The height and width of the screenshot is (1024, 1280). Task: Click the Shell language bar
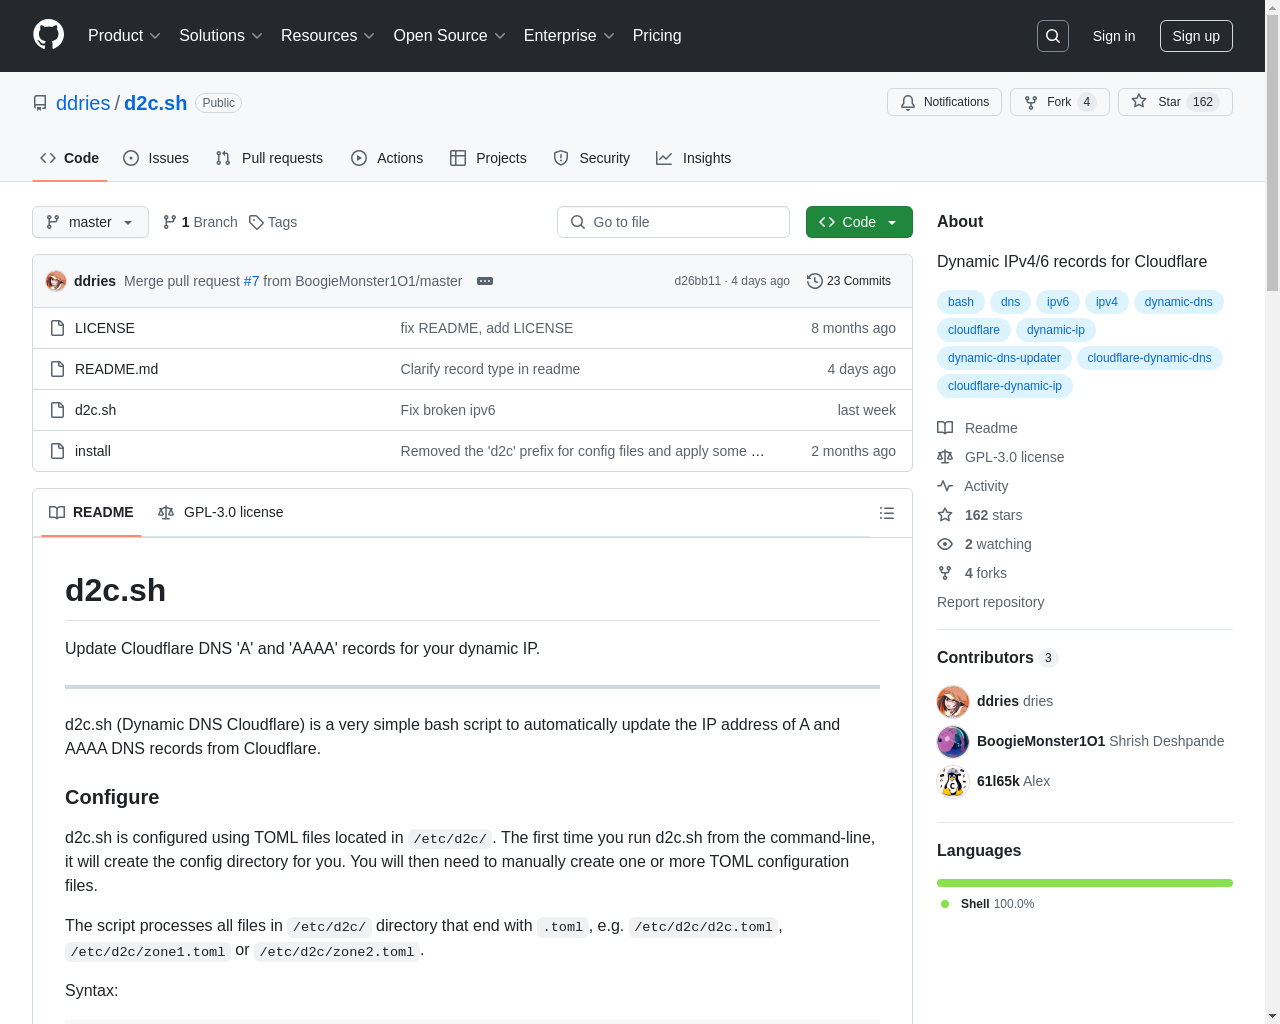pyautogui.click(x=1085, y=883)
